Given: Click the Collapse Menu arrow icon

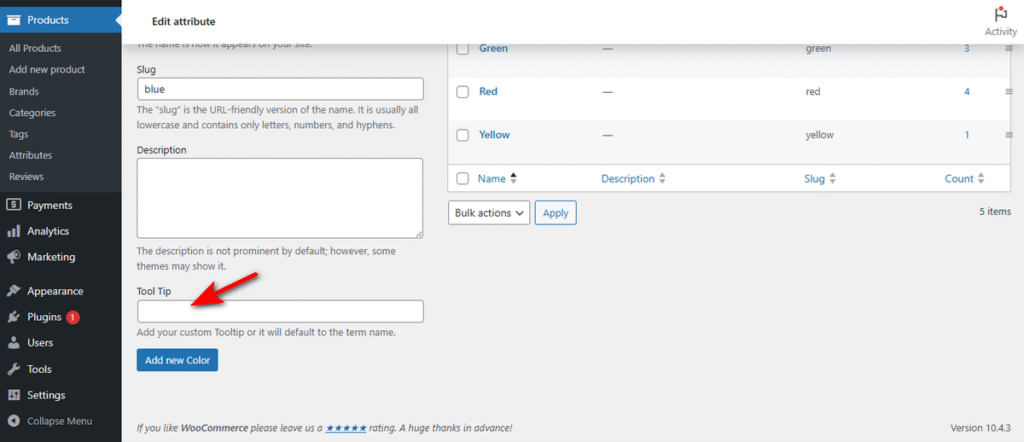Looking at the screenshot, I should pos(13,421).
